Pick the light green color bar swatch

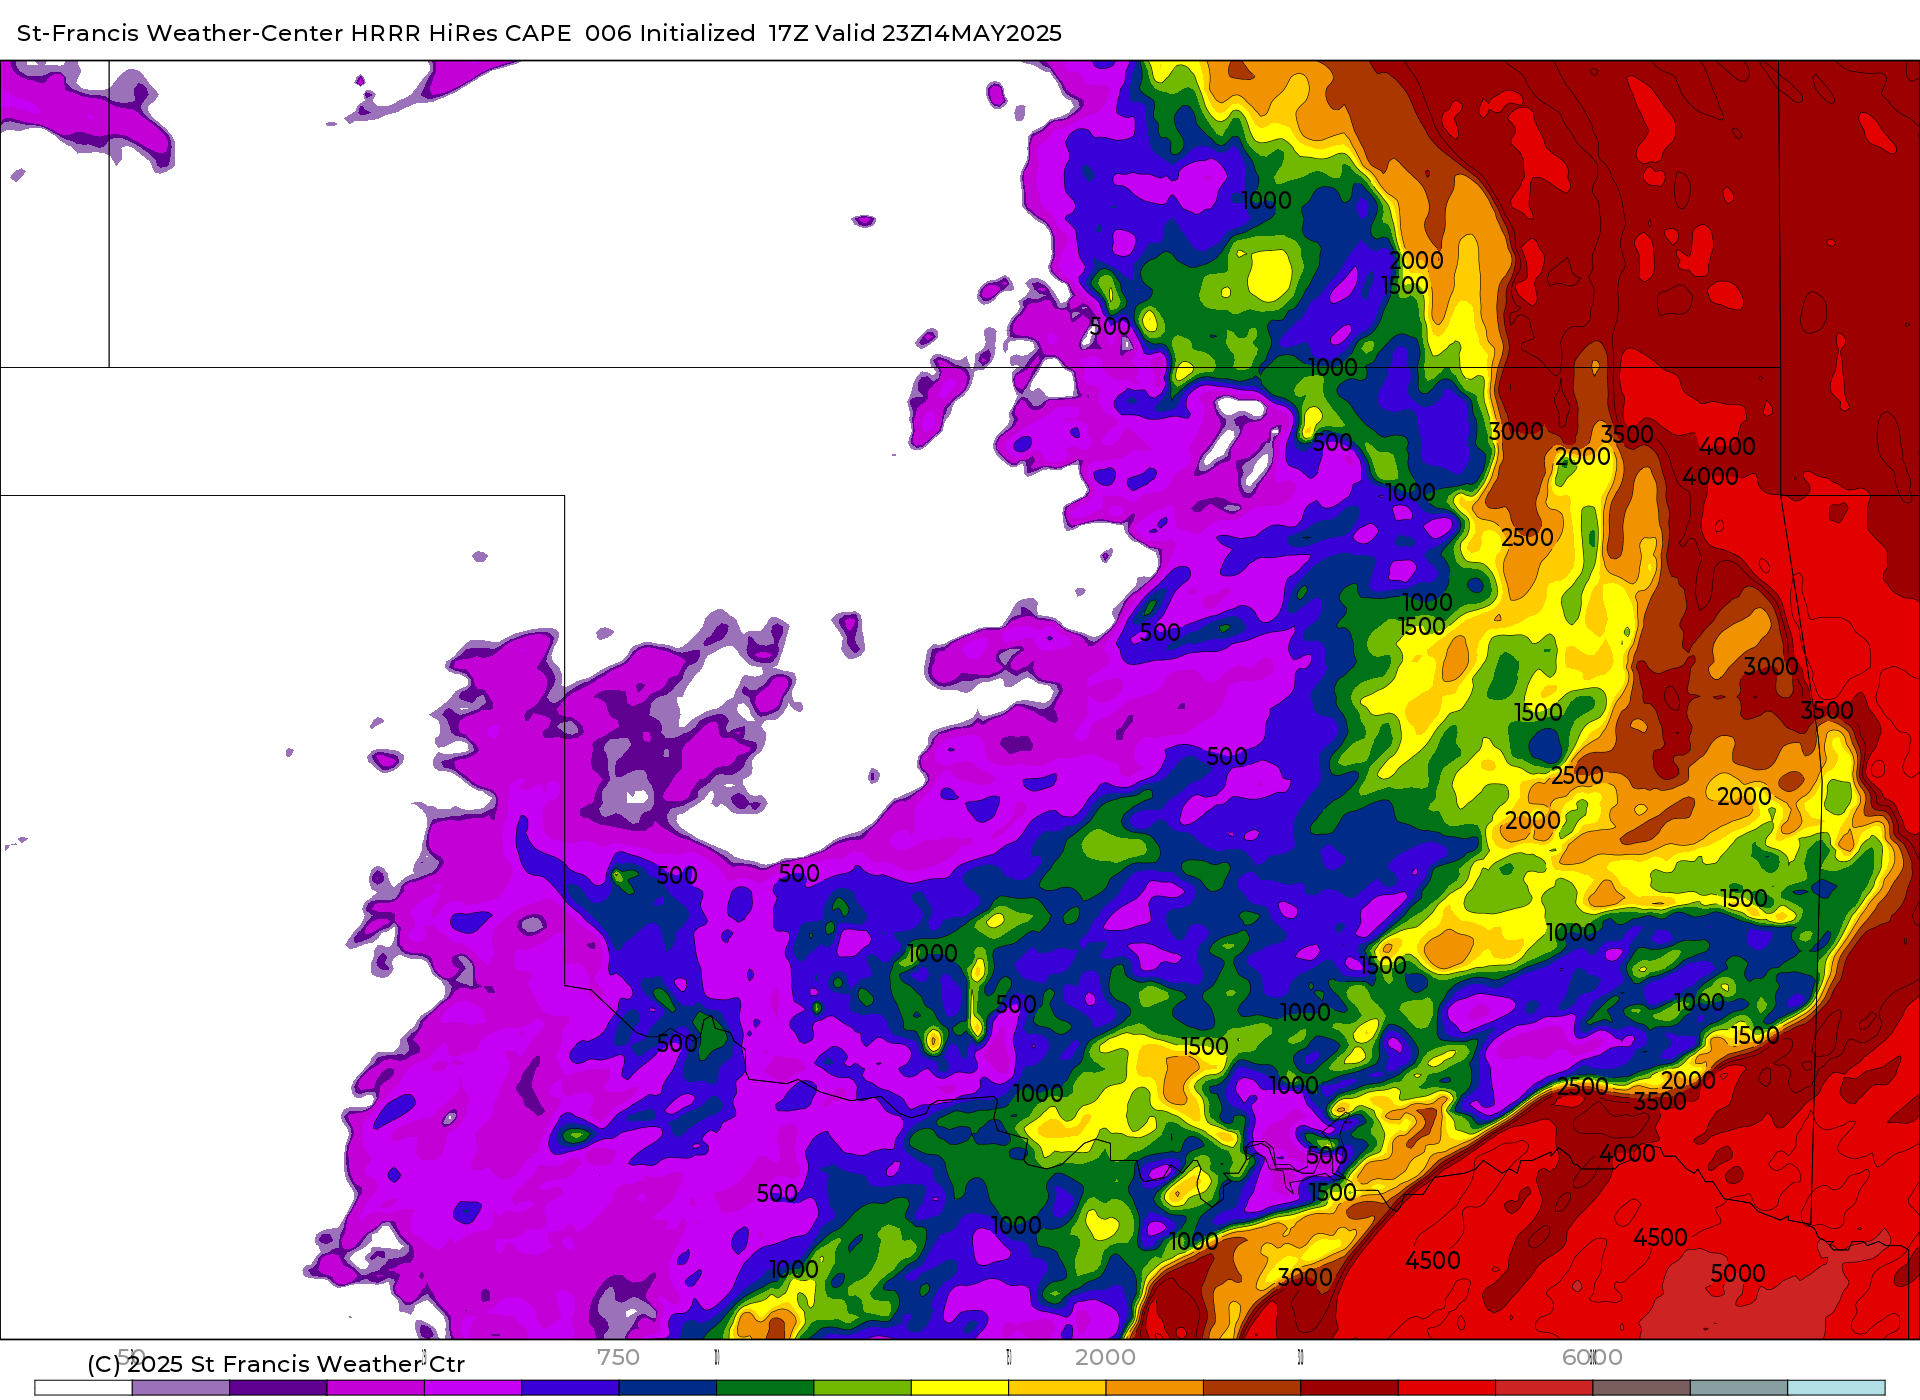coord(863,1388)
